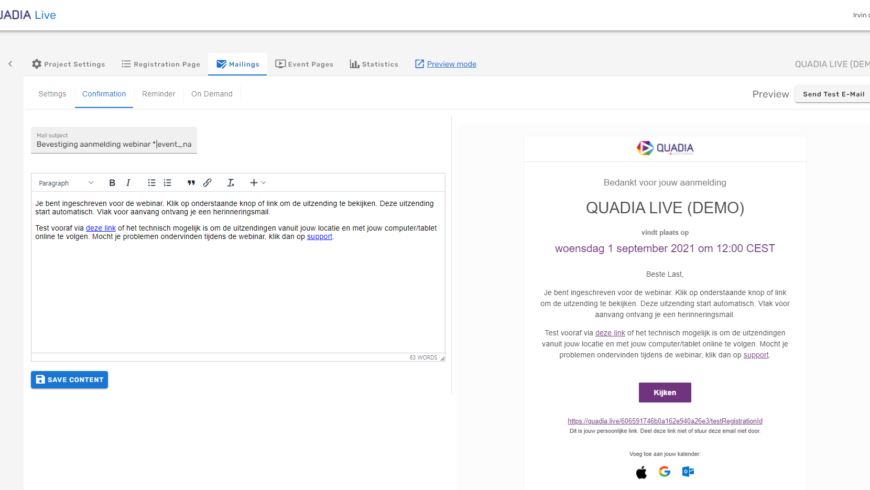Open Event Pages tab
The image size is (870, 490).
pos(304,64)
